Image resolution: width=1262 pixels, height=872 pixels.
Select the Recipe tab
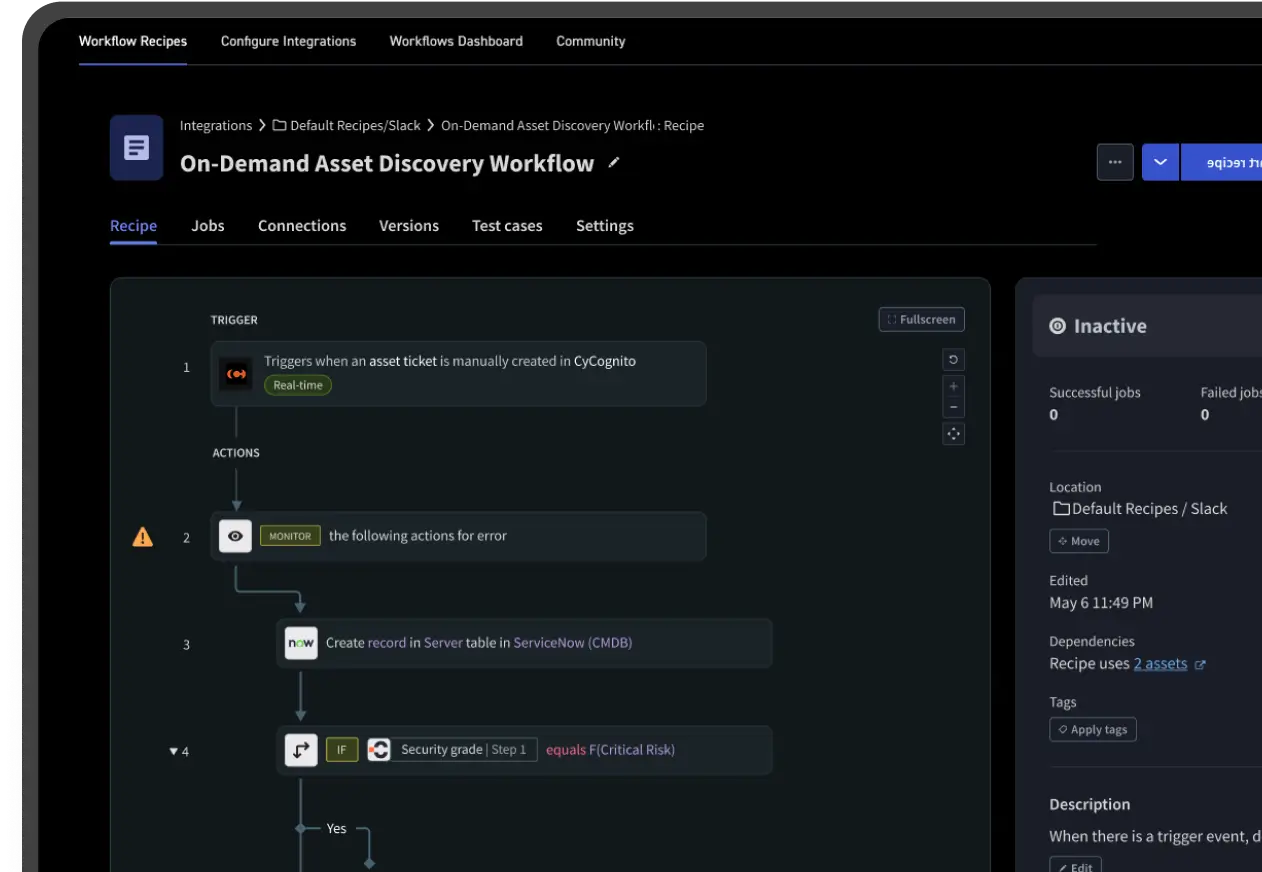[133, 225]
